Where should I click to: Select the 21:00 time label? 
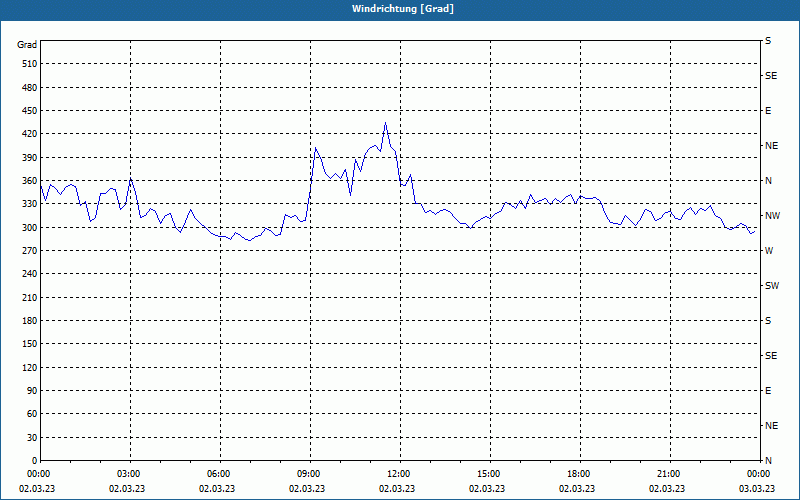[x=670, y=474]
